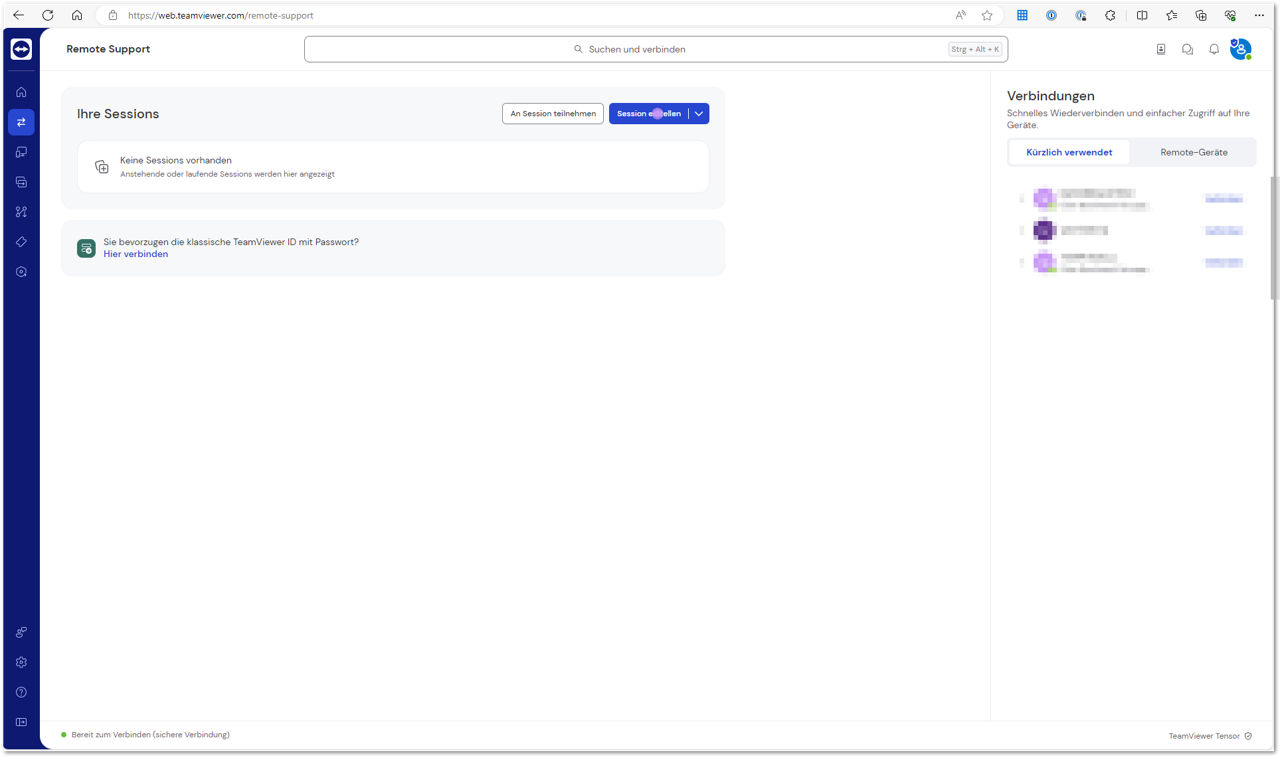Image resolution: width=1280 pixels, height=758 pixels.
Task: Click the 'TeamViewer Tensor' footer label
Action: (x=1204, y=736)
